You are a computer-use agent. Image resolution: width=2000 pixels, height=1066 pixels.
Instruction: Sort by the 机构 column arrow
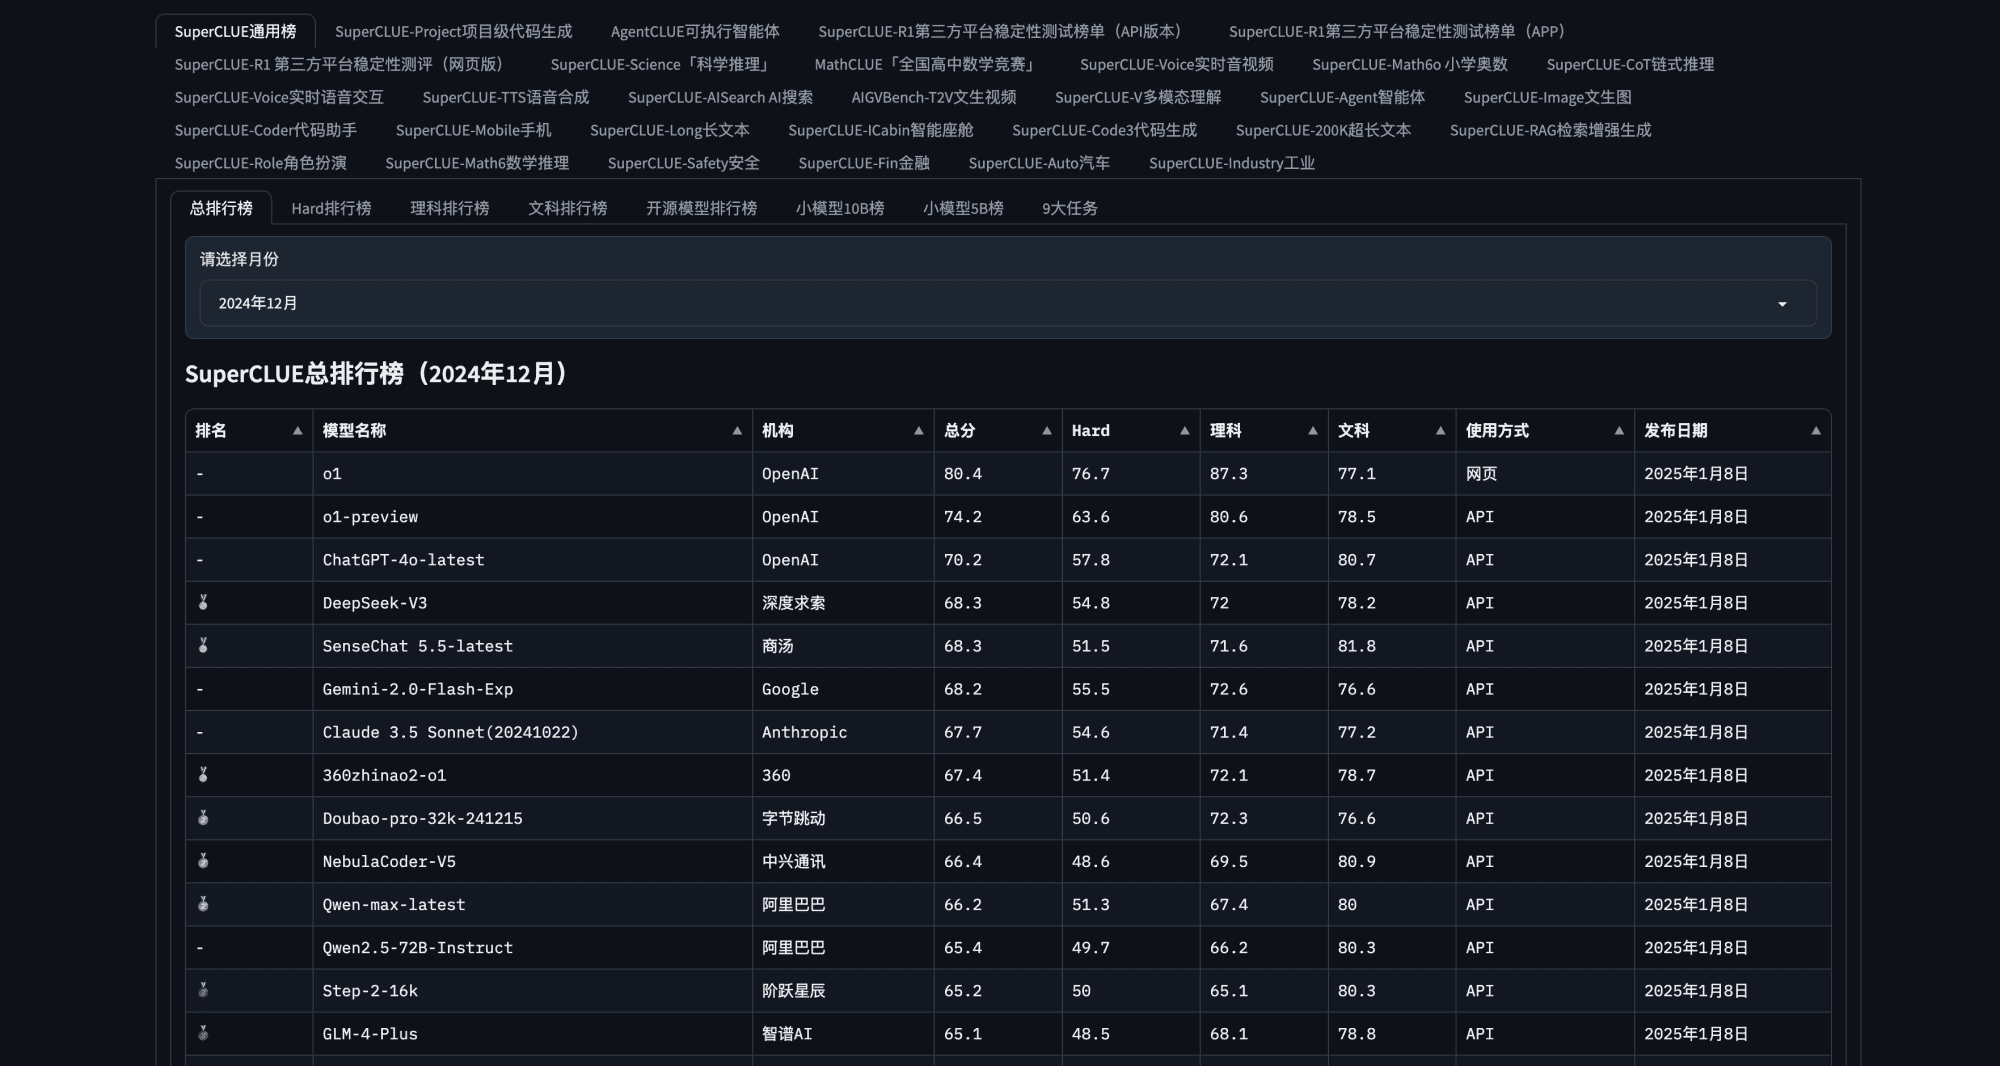(918, 431)
